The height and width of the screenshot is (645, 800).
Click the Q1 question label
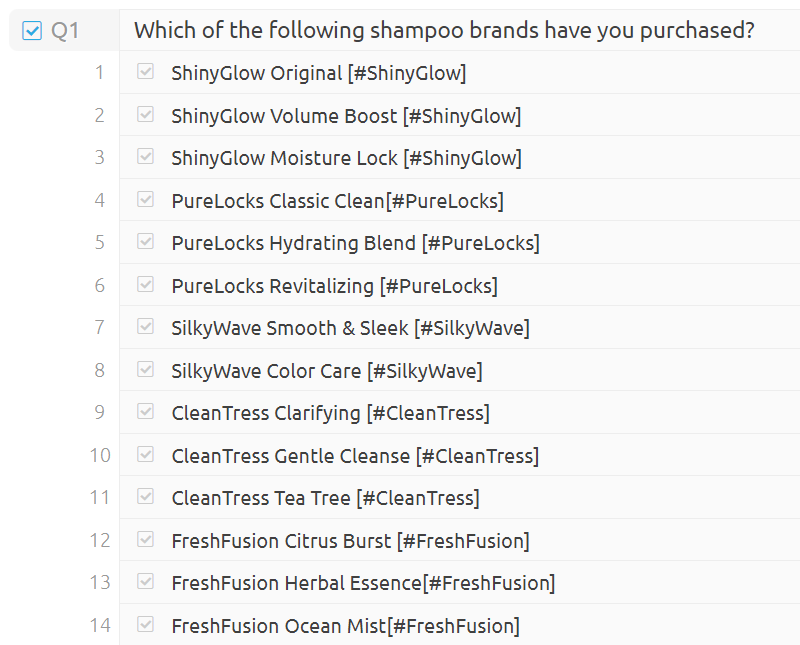(65, 31)
